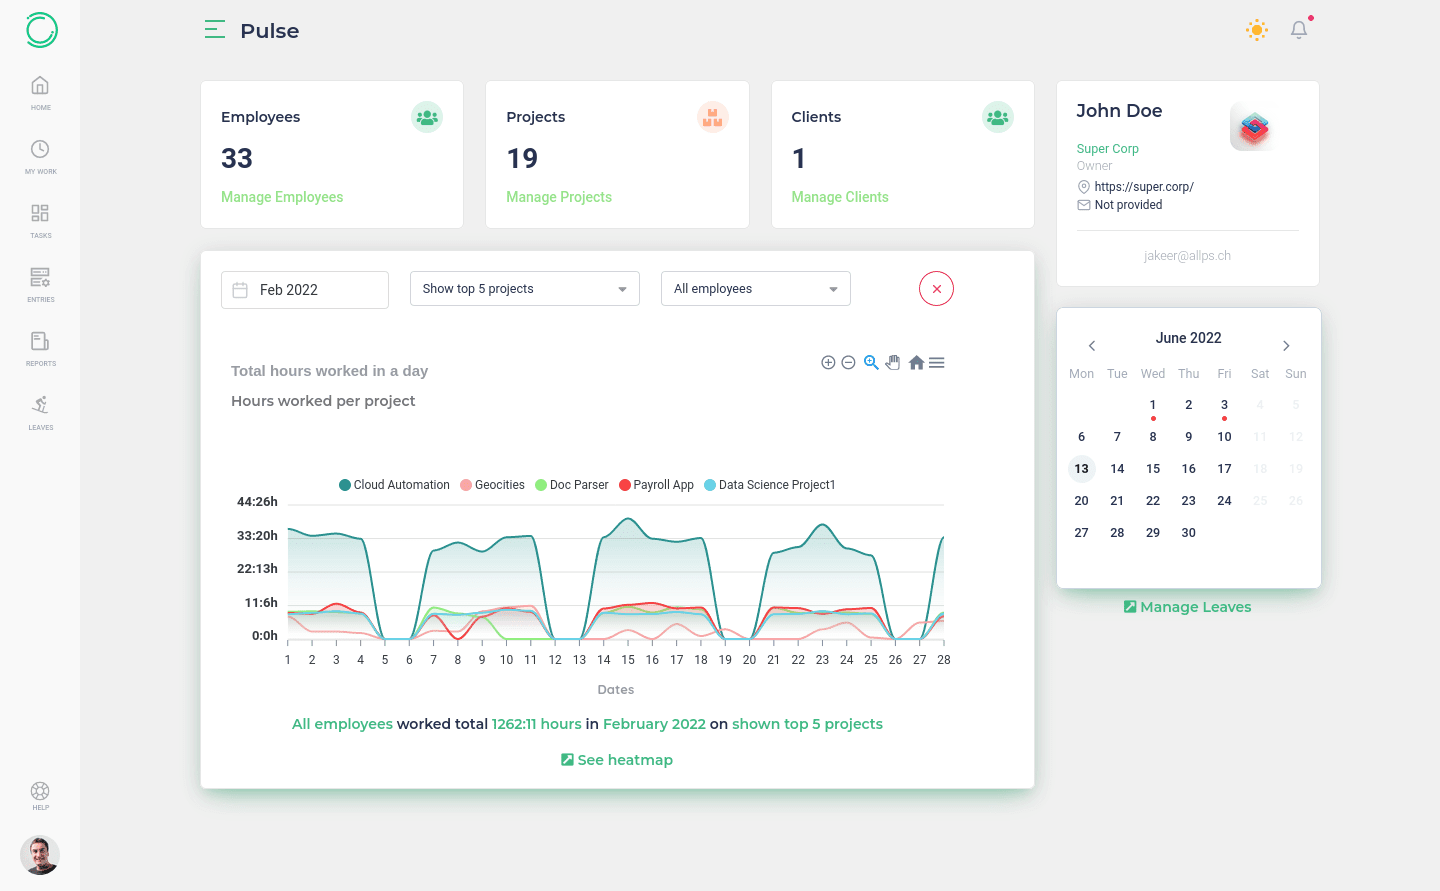Select the chart panning hand tool

[x=893, y=363]
